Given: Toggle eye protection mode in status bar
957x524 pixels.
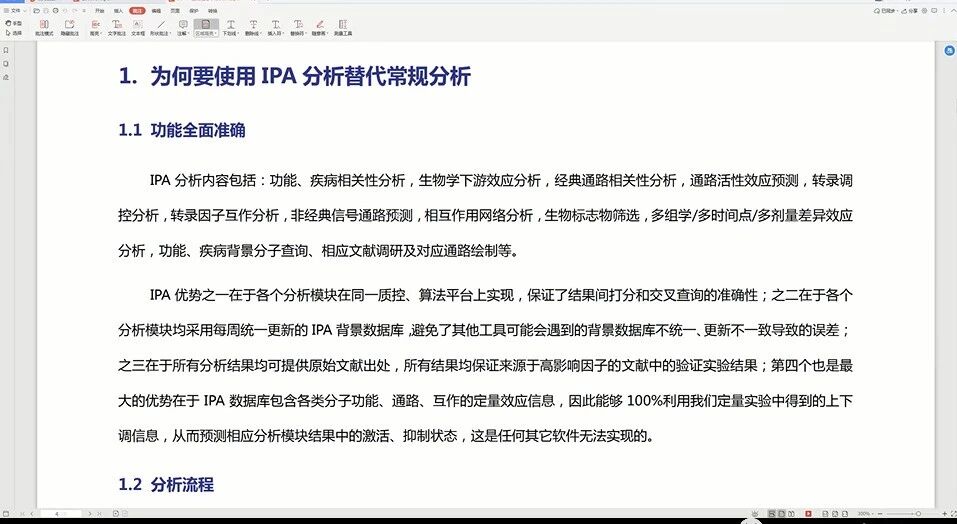Looking at the screenshot, I should [x=755, y=514].
